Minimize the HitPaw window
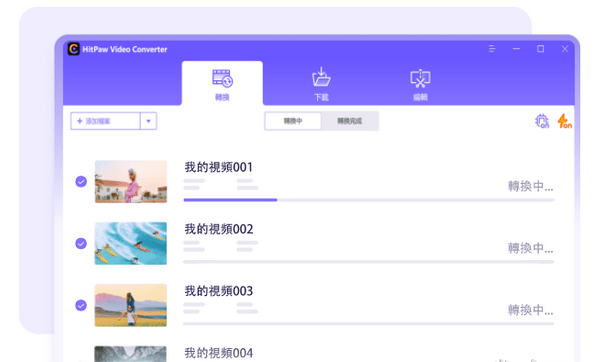 [516, 49]
